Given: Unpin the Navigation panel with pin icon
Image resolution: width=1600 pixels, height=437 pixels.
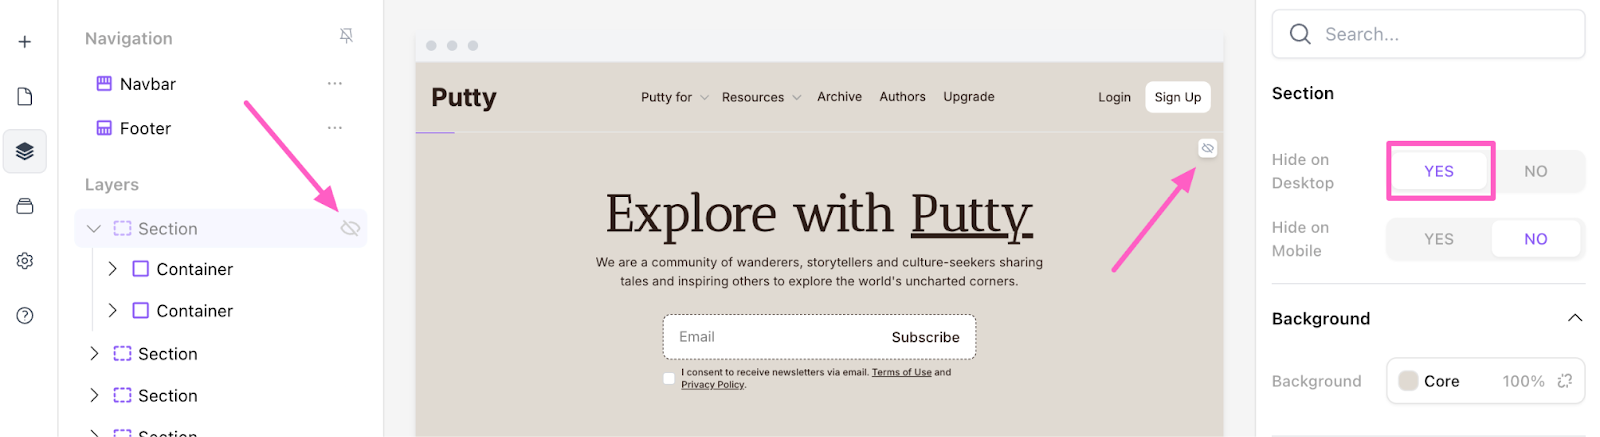Looking at the screenshot, I should (346, 36).
